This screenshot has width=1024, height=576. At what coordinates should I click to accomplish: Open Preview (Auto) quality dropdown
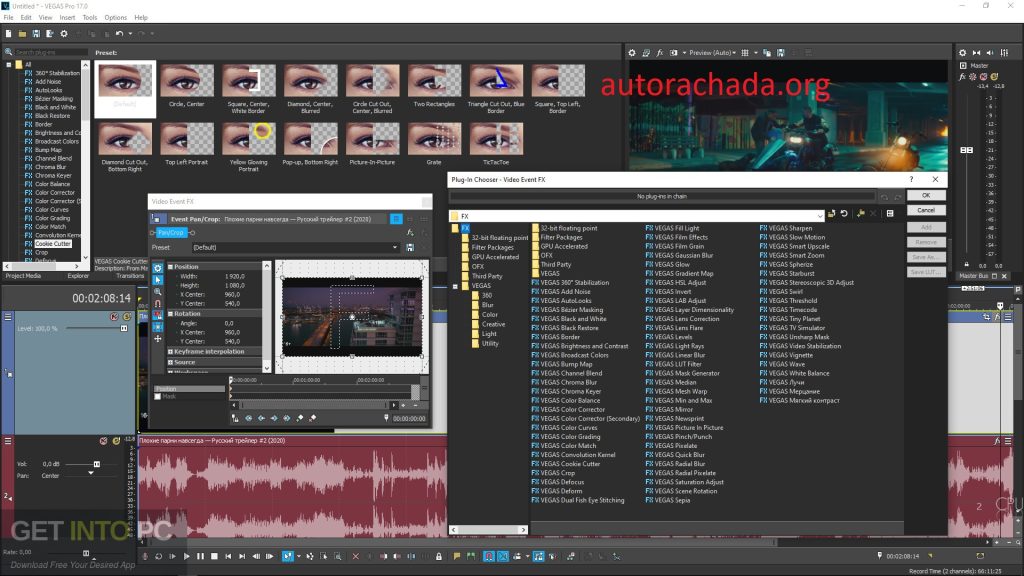712,53
